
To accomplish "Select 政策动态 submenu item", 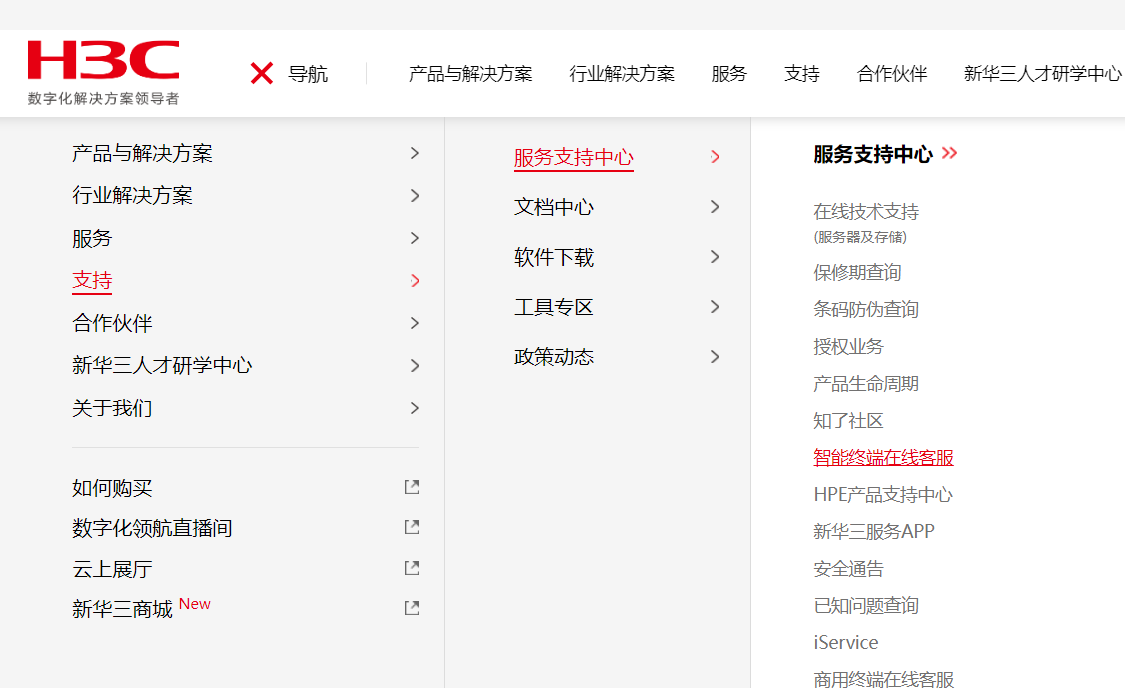I will click(554, 357).
